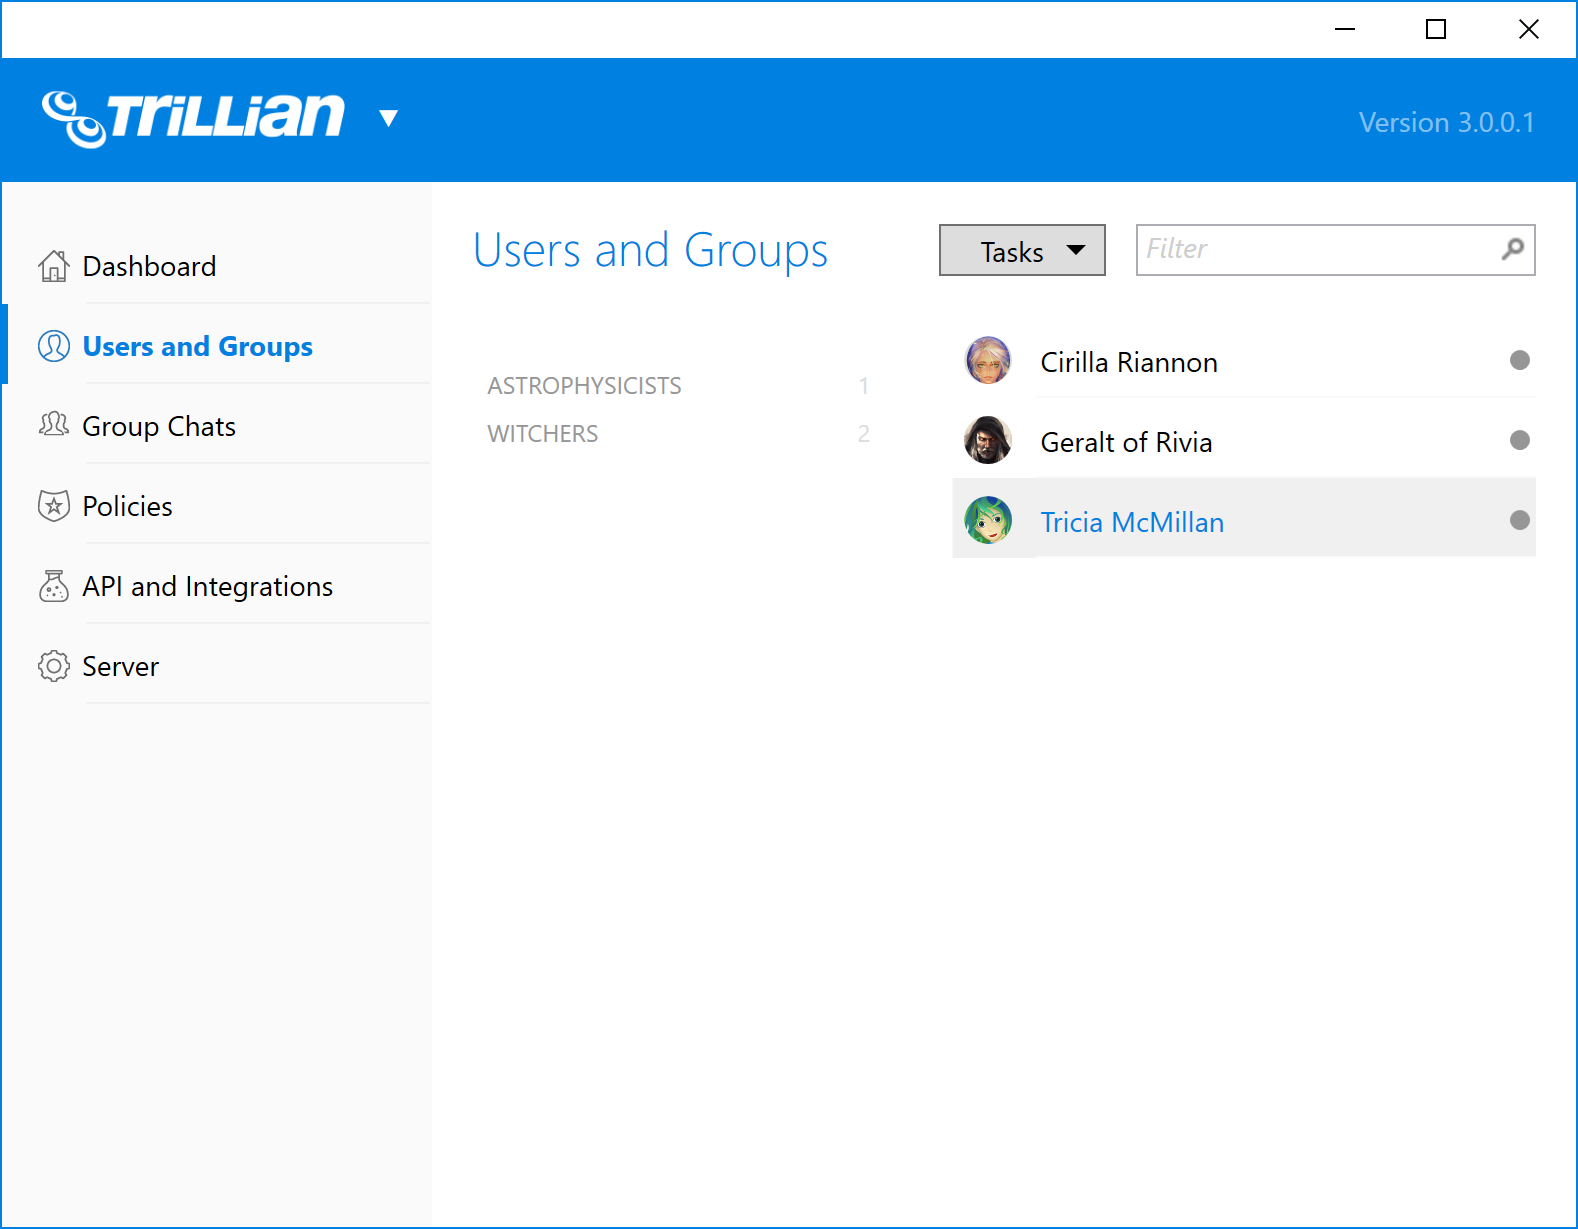Screen dimensions: 1578x1229
Task: Minimize the Trillian window
Action: (x=1345, y=29)
